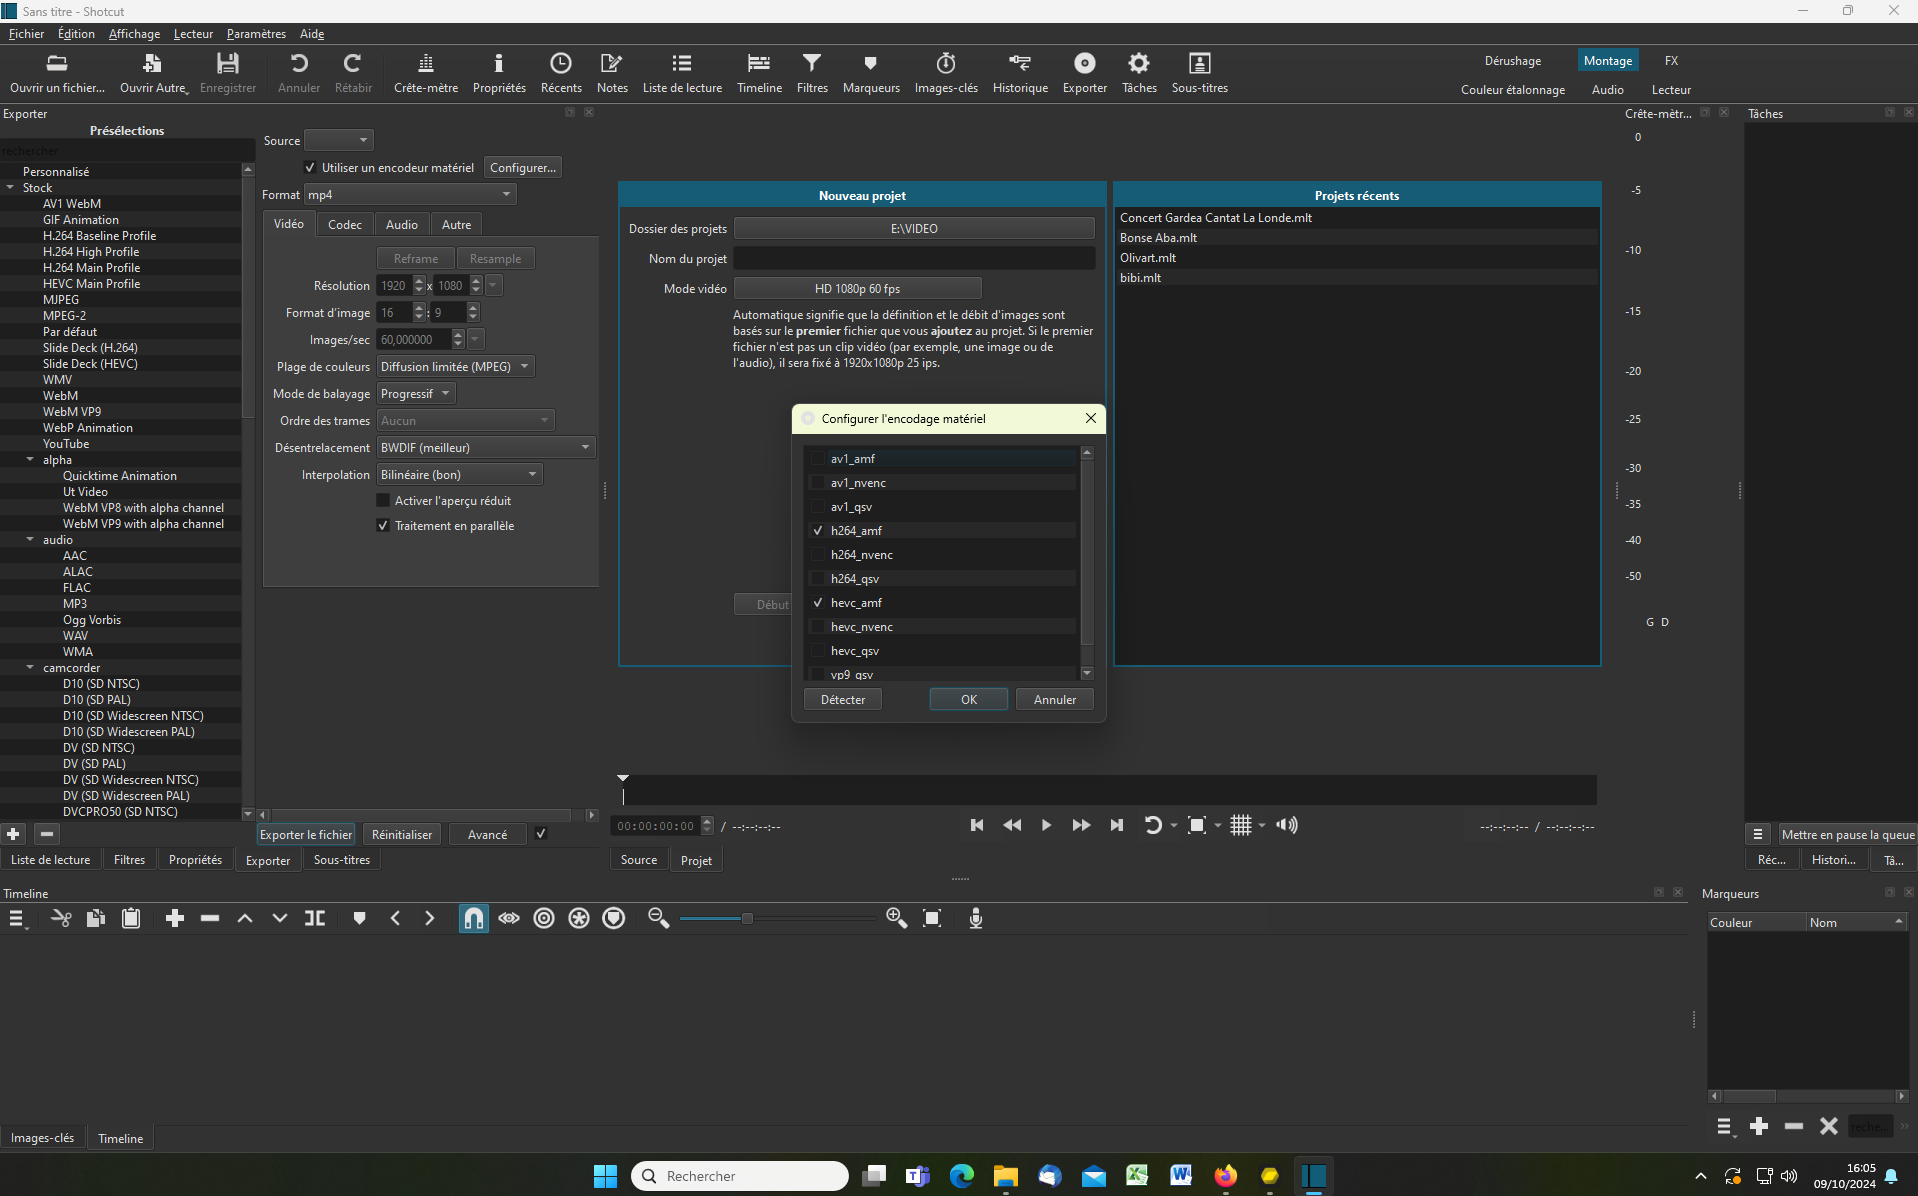1918x1196 pixels.
Task: Uncheck Traitement en parallèle checkbox
Action: coord(382,526)
